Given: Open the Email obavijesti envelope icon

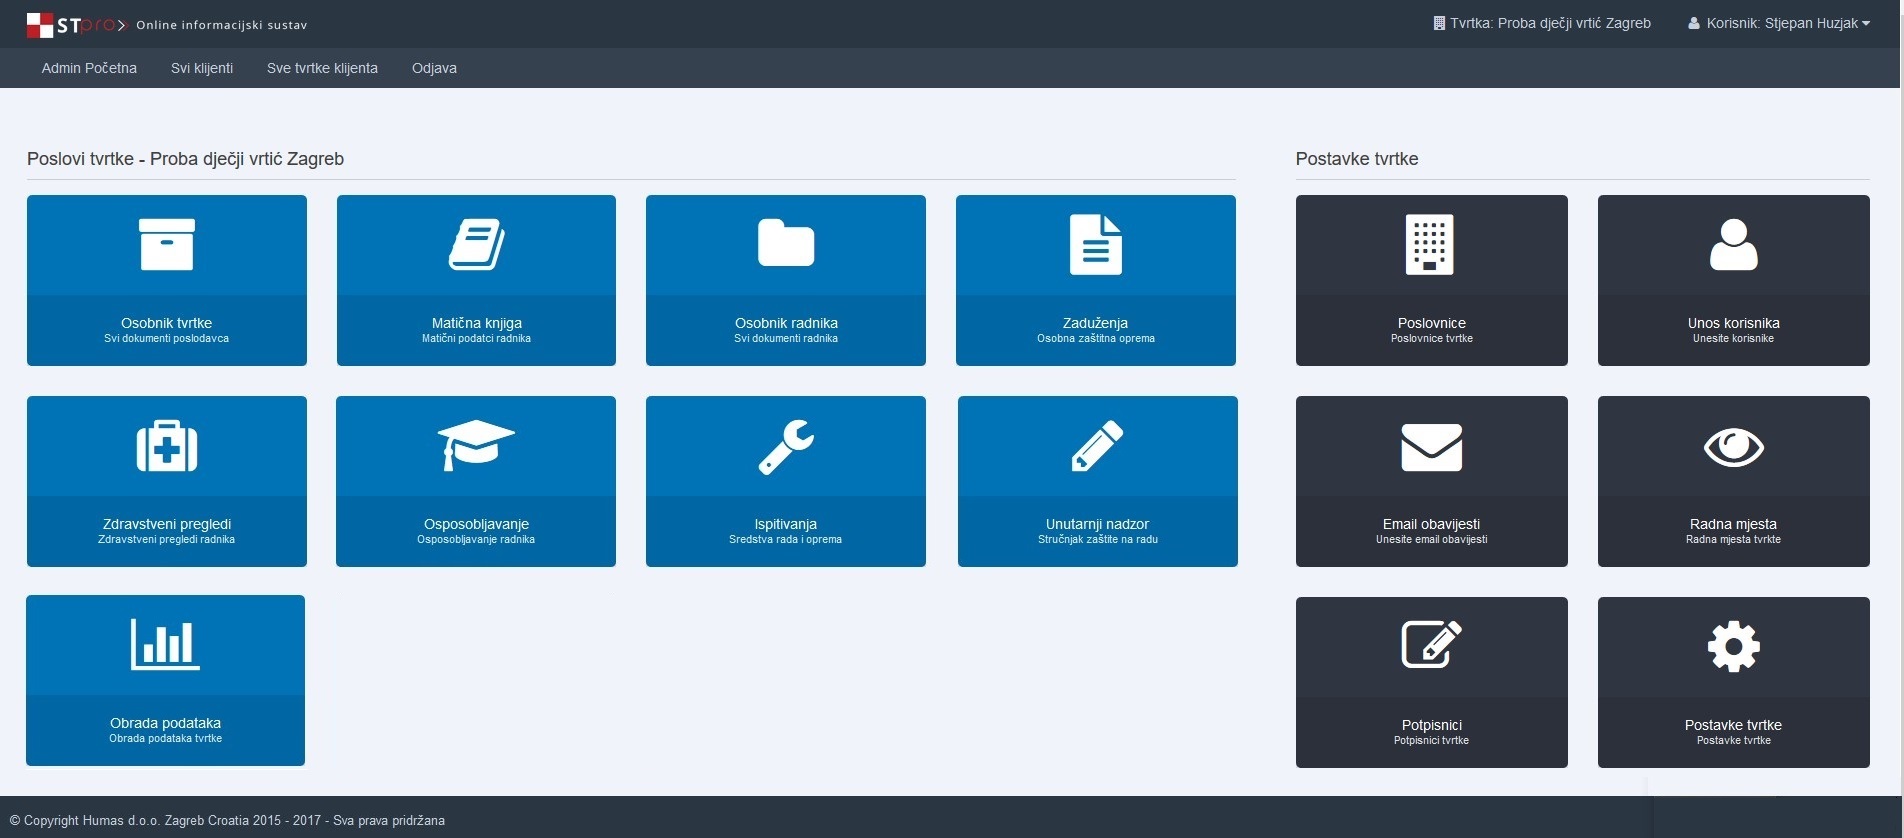Looking at the screenshot, I should (x=1432, y=447).
